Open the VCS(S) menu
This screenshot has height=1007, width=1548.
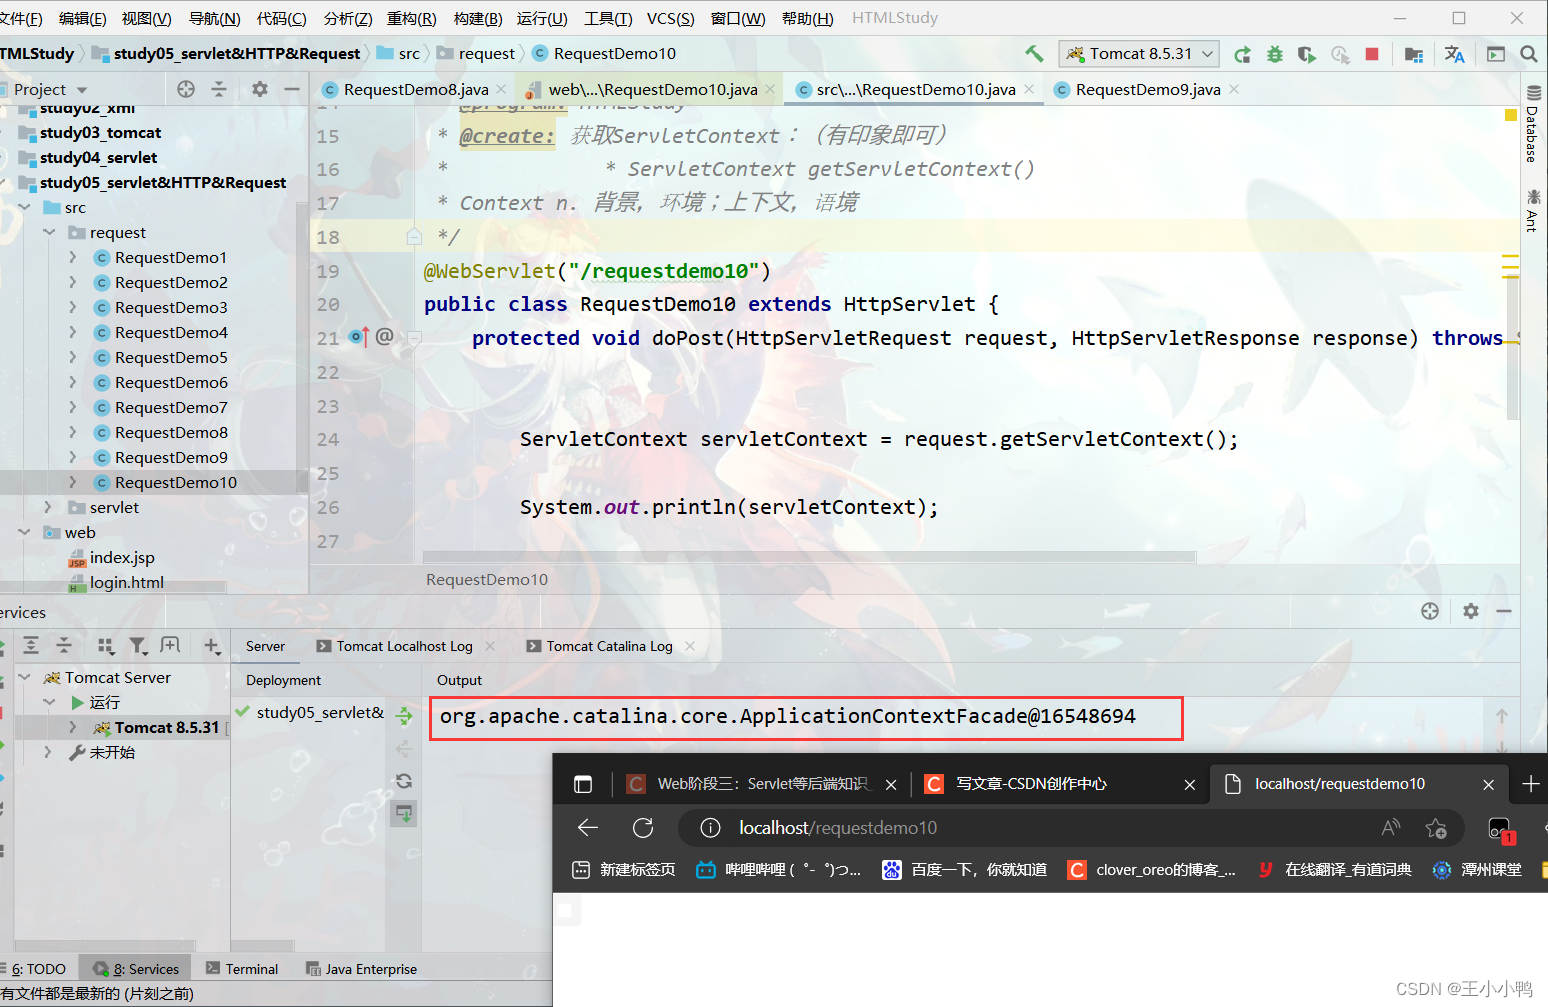(x=670, y=18)
